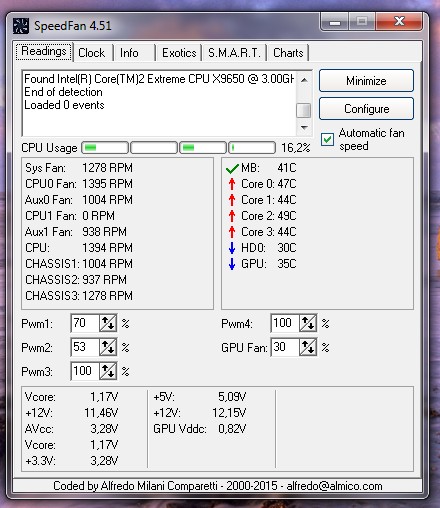Click the Aux0 Fan 1004 RPM reading
Screen dimensions: 440x508
(79, 200)
